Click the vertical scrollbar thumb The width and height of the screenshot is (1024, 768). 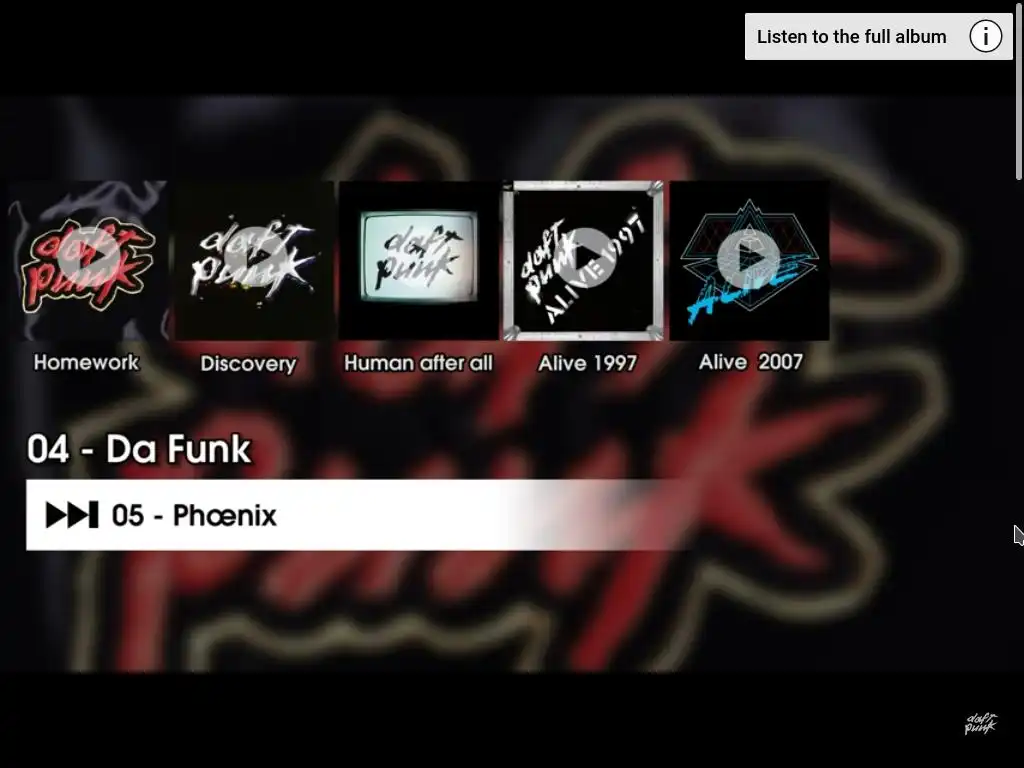coord(1019,89)
